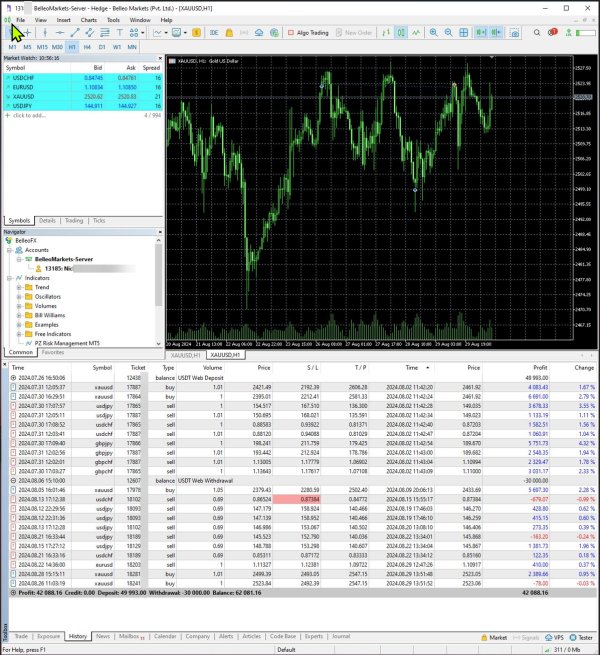Take chart screenshot with camera icon
The image size is (600, 655).
(x=515, y=33)
